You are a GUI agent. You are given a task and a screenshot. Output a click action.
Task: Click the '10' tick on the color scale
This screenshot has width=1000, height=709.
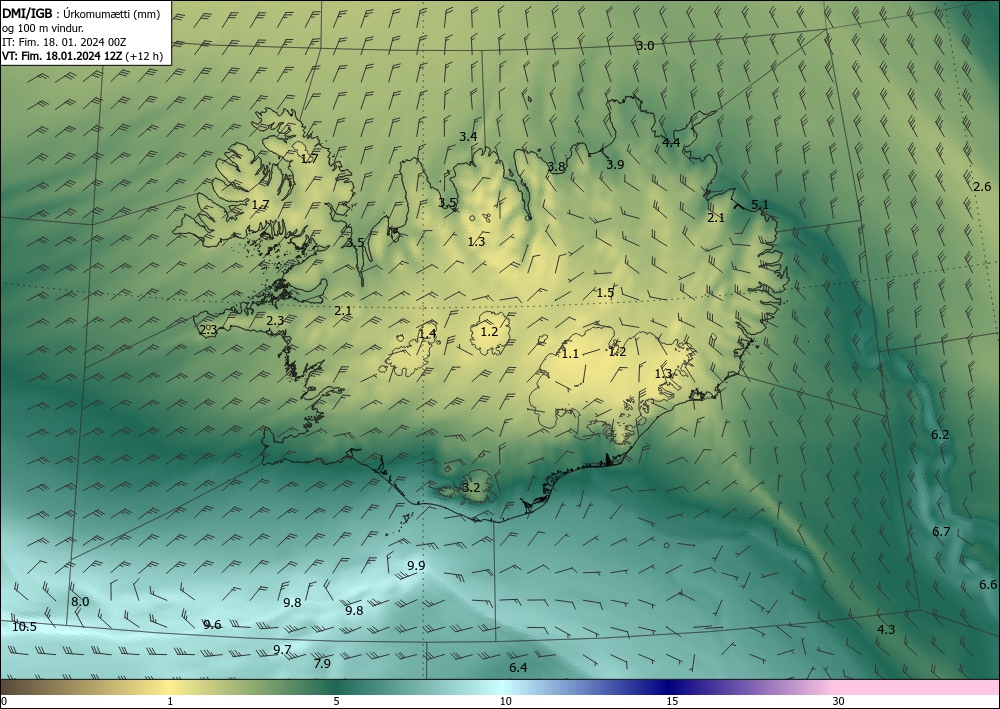(x=505, y=702)
